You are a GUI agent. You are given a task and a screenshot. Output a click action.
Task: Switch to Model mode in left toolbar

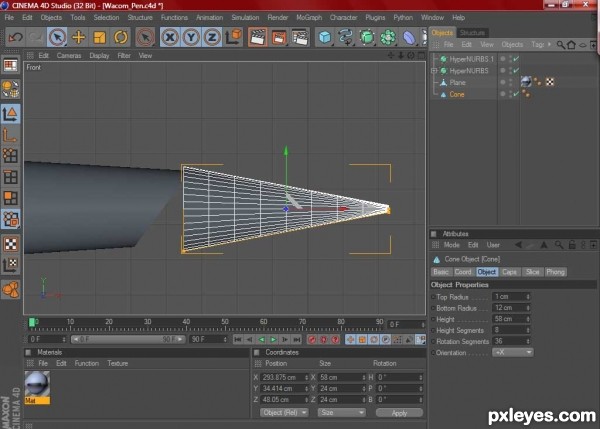tap(10, 114)
